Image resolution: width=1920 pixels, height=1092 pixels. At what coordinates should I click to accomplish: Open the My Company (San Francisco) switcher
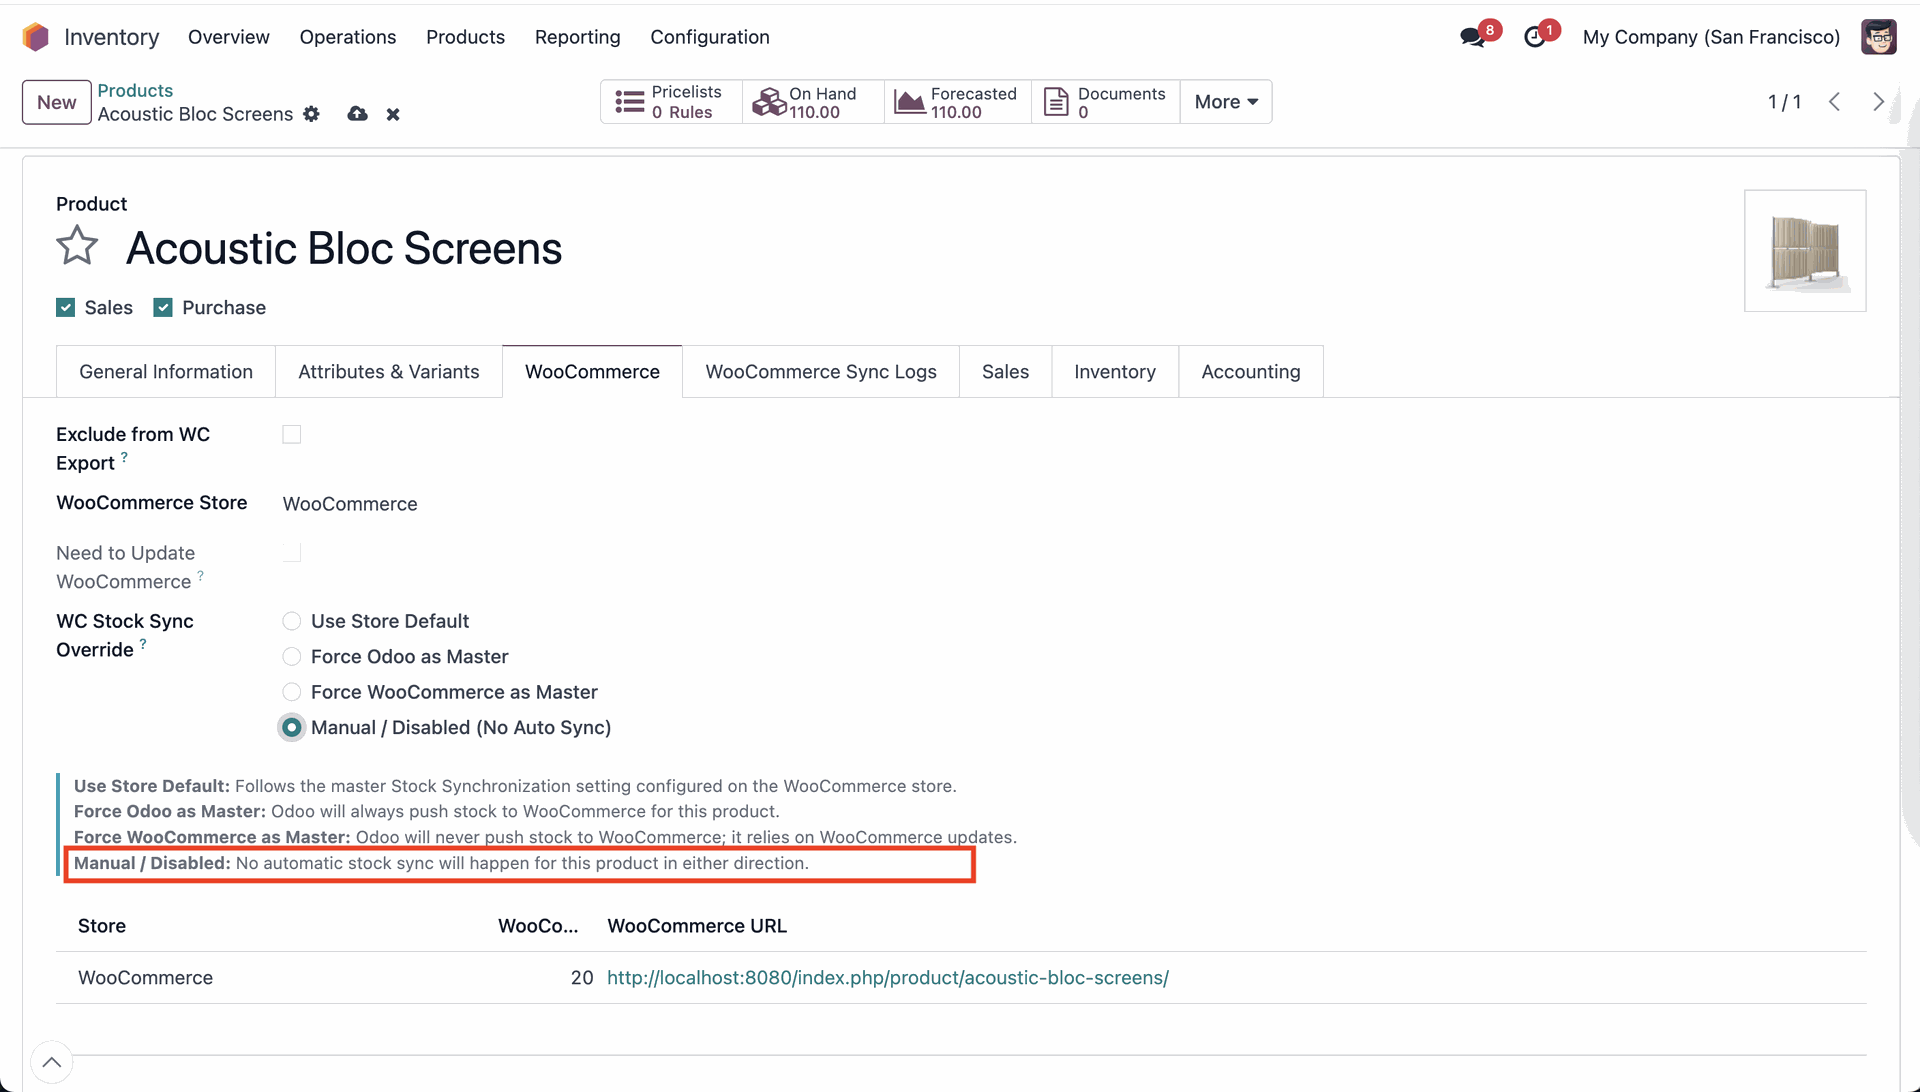[x=1711, y=37]
